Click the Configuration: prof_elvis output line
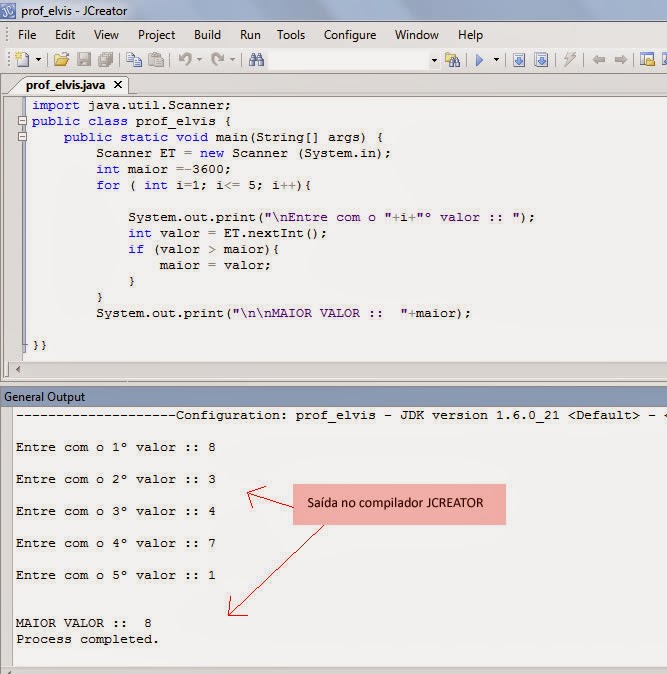This screenshot has height=674, width=667. pyautogui.click(x=341, y=416)
